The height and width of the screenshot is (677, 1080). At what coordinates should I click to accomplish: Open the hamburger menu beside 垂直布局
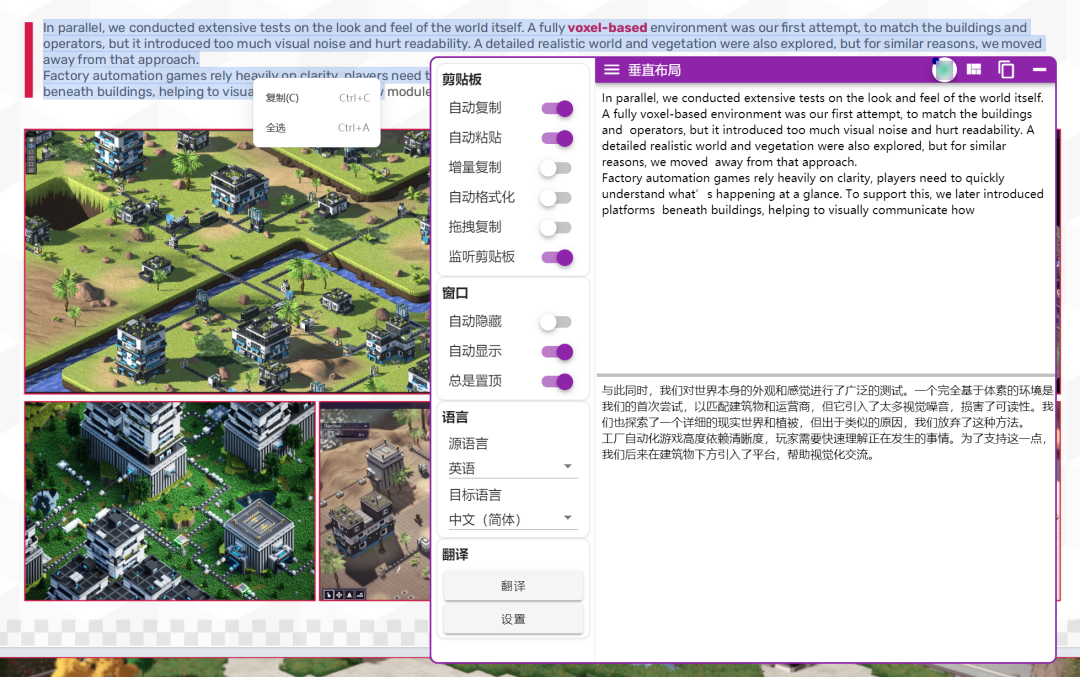pyautogui.click(x=612, y=70)
